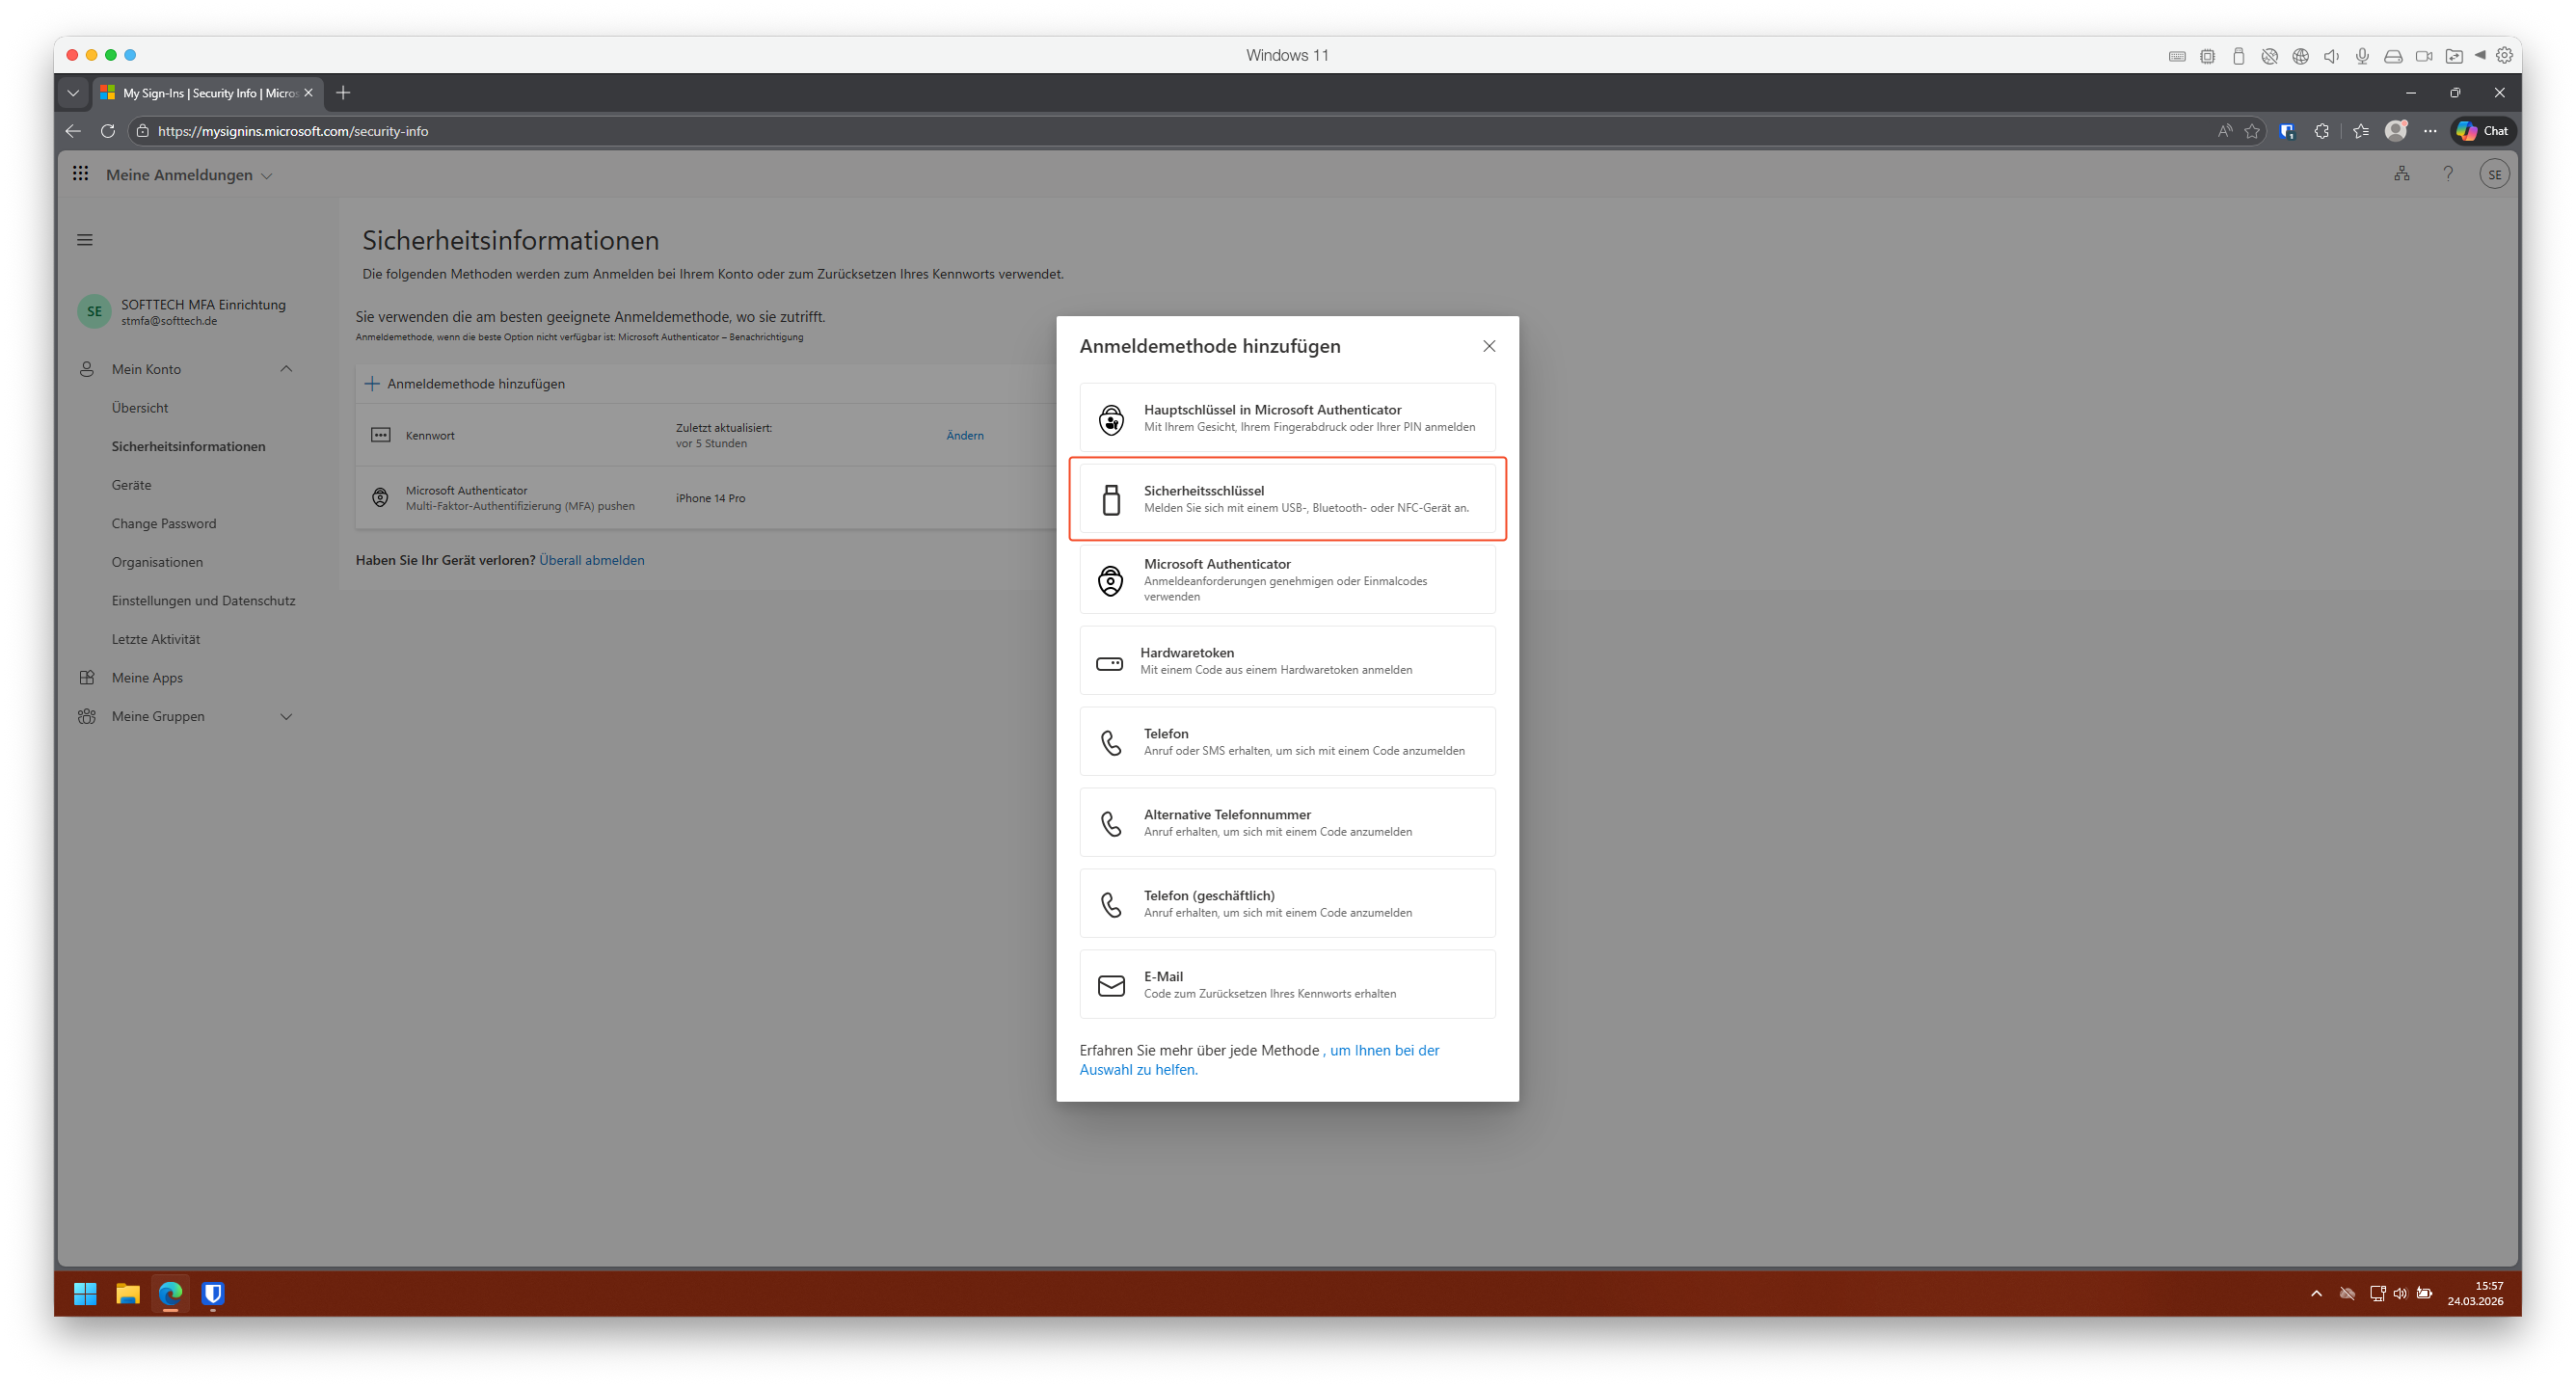Open Sicherheitsinformationen in the sidebar
Screen dimensions: 2576x1388
(188, 447)
